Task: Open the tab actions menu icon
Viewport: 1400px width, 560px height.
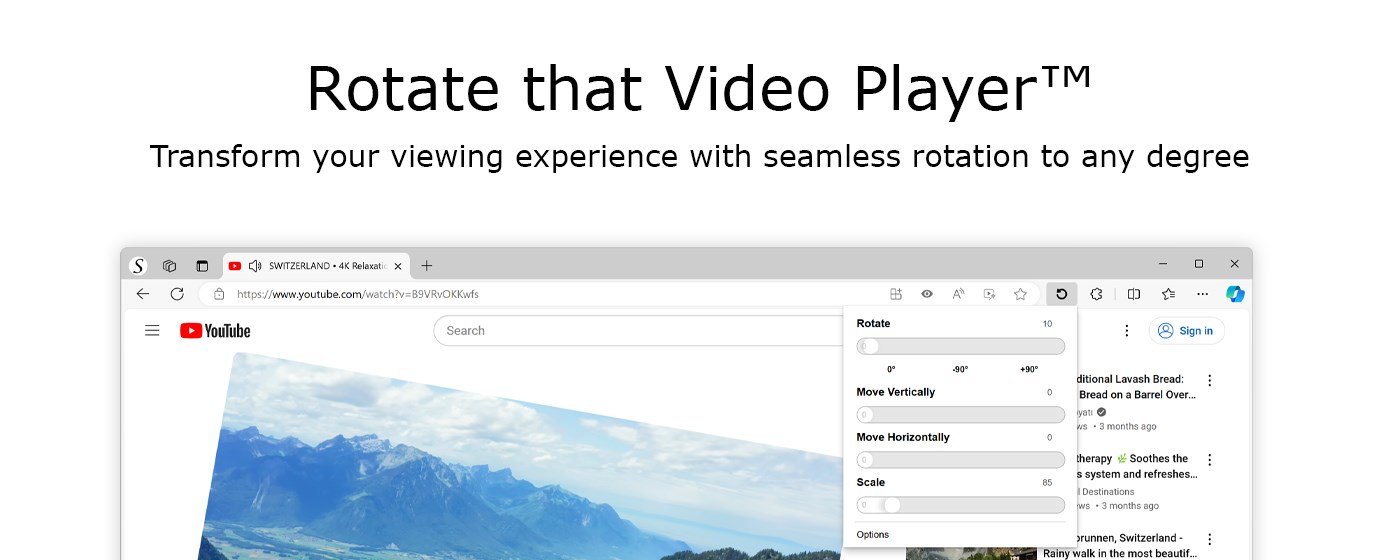Action: [x=202, y=266]
